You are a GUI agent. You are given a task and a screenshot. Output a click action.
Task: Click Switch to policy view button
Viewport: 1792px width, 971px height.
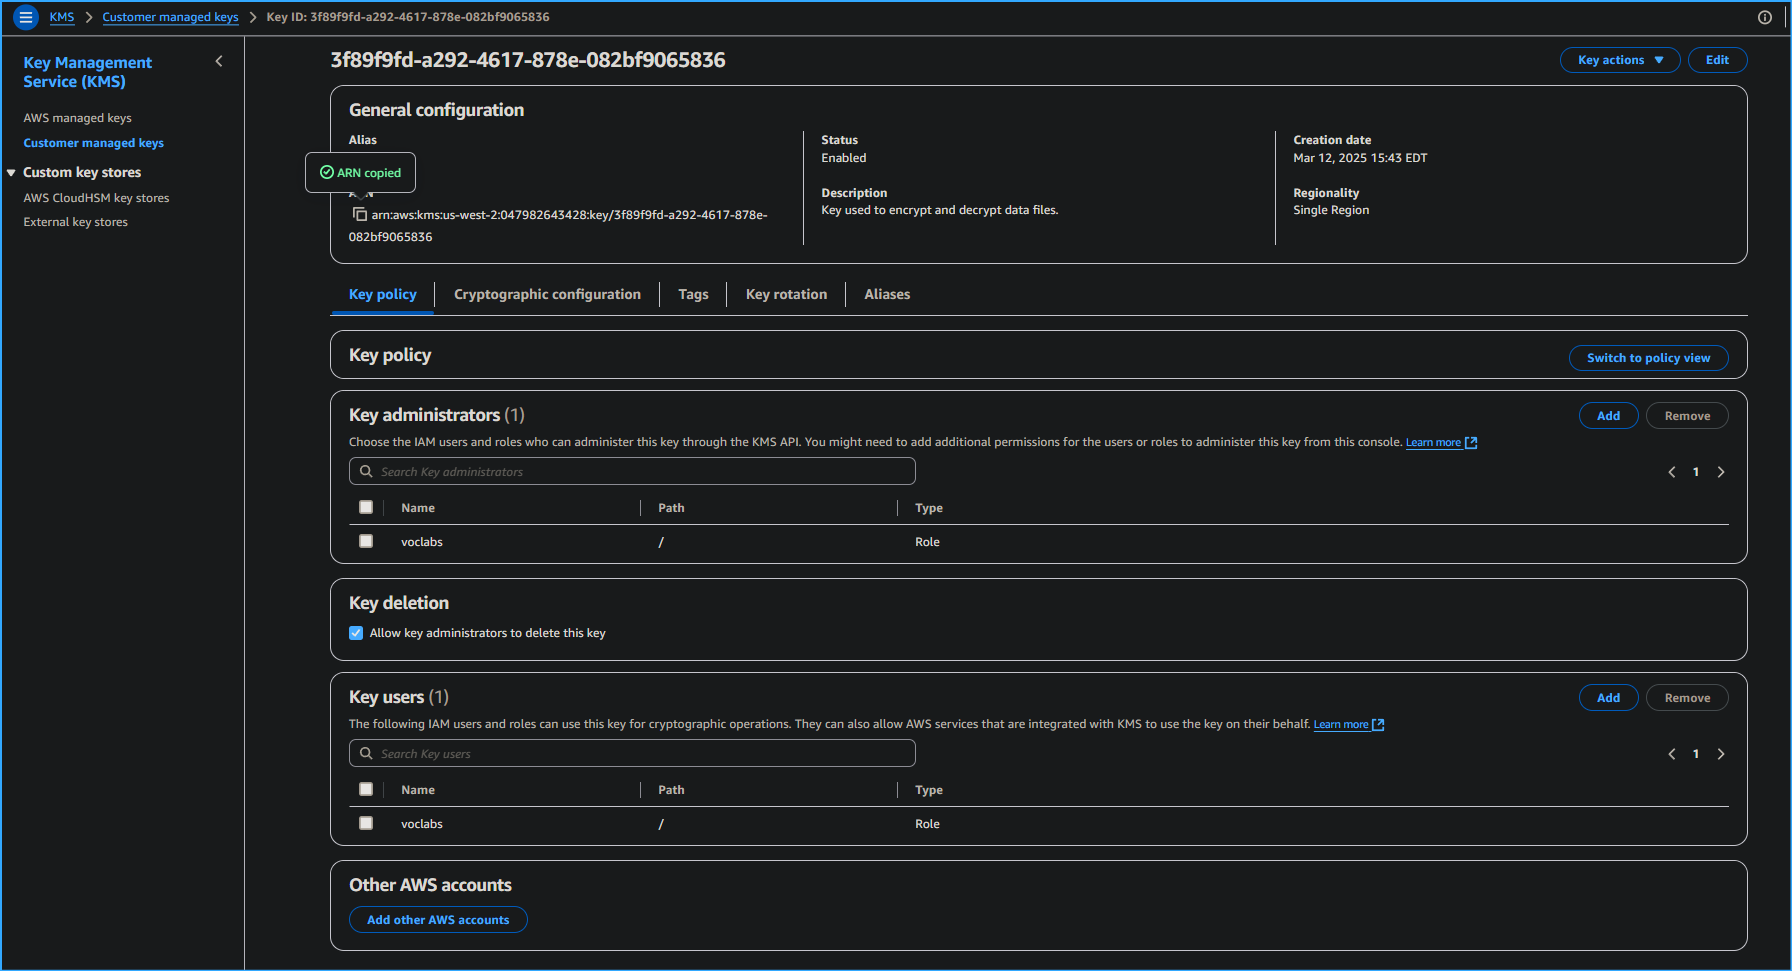tap(1648, 358)
